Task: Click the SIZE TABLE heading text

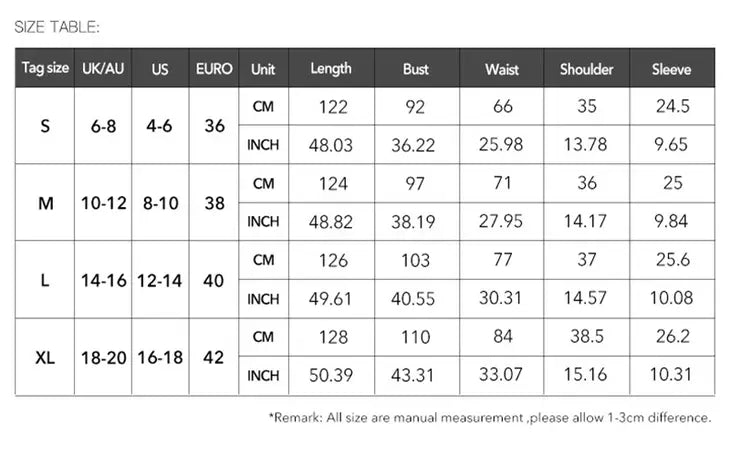Action: tap(57, 26)
